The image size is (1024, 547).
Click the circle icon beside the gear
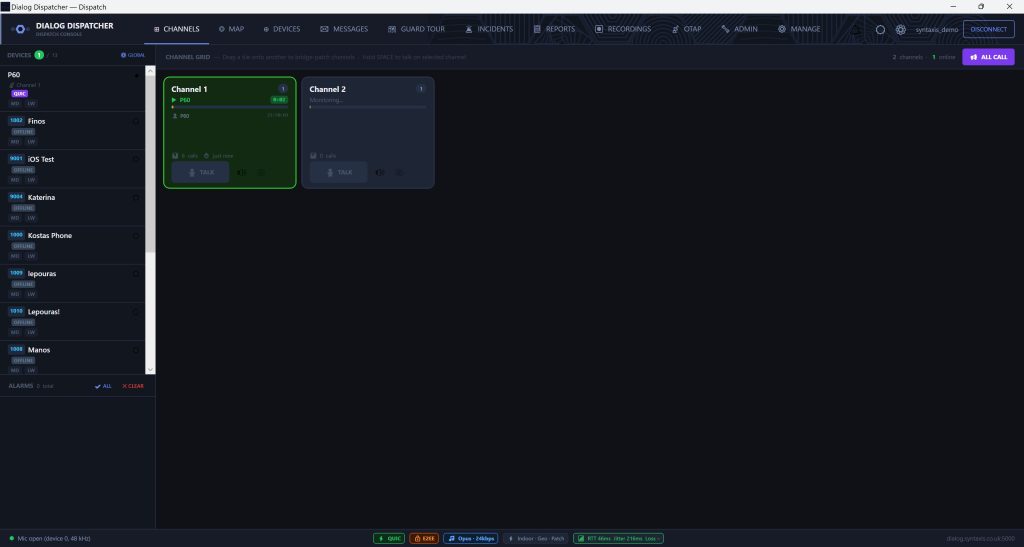(x=880, y=29)
